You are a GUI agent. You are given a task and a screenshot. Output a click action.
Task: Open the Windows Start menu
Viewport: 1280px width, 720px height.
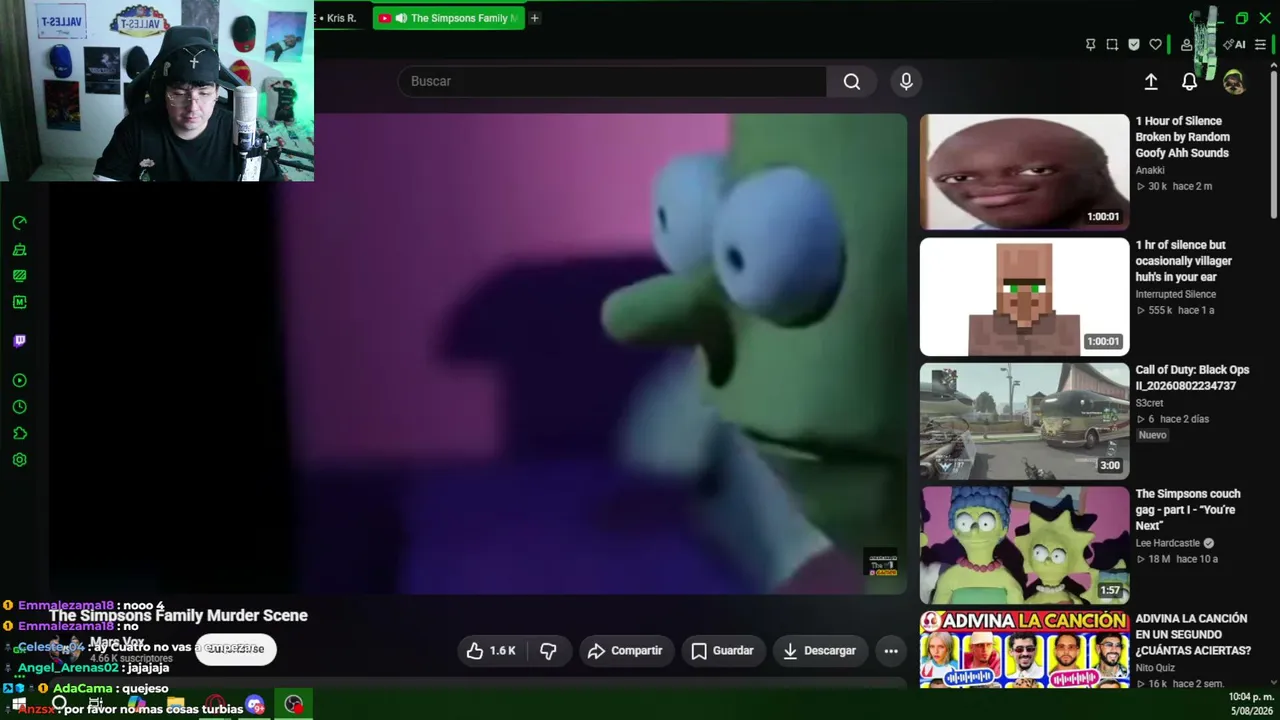[19, 706]
